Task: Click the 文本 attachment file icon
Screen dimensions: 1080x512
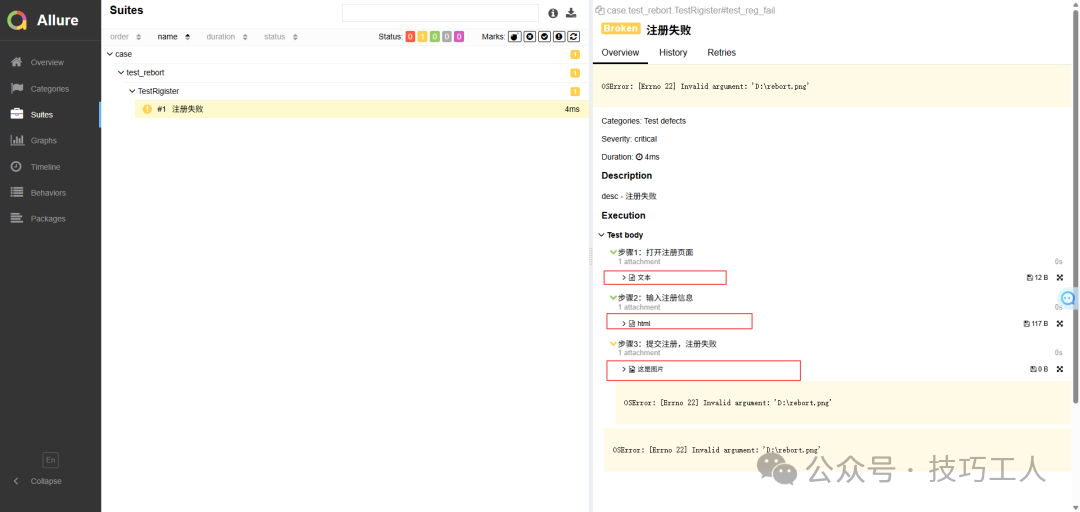Action: [x=632, y=278]
